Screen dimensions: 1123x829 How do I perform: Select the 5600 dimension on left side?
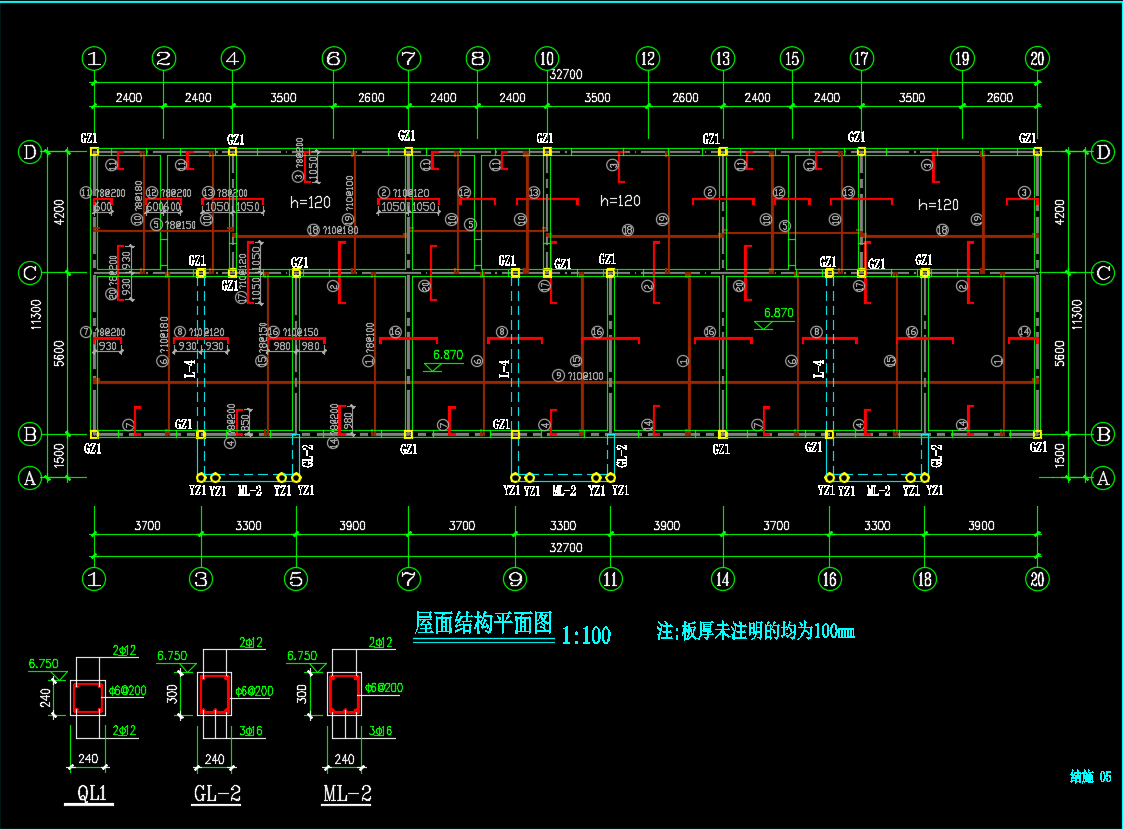point(60,353)
